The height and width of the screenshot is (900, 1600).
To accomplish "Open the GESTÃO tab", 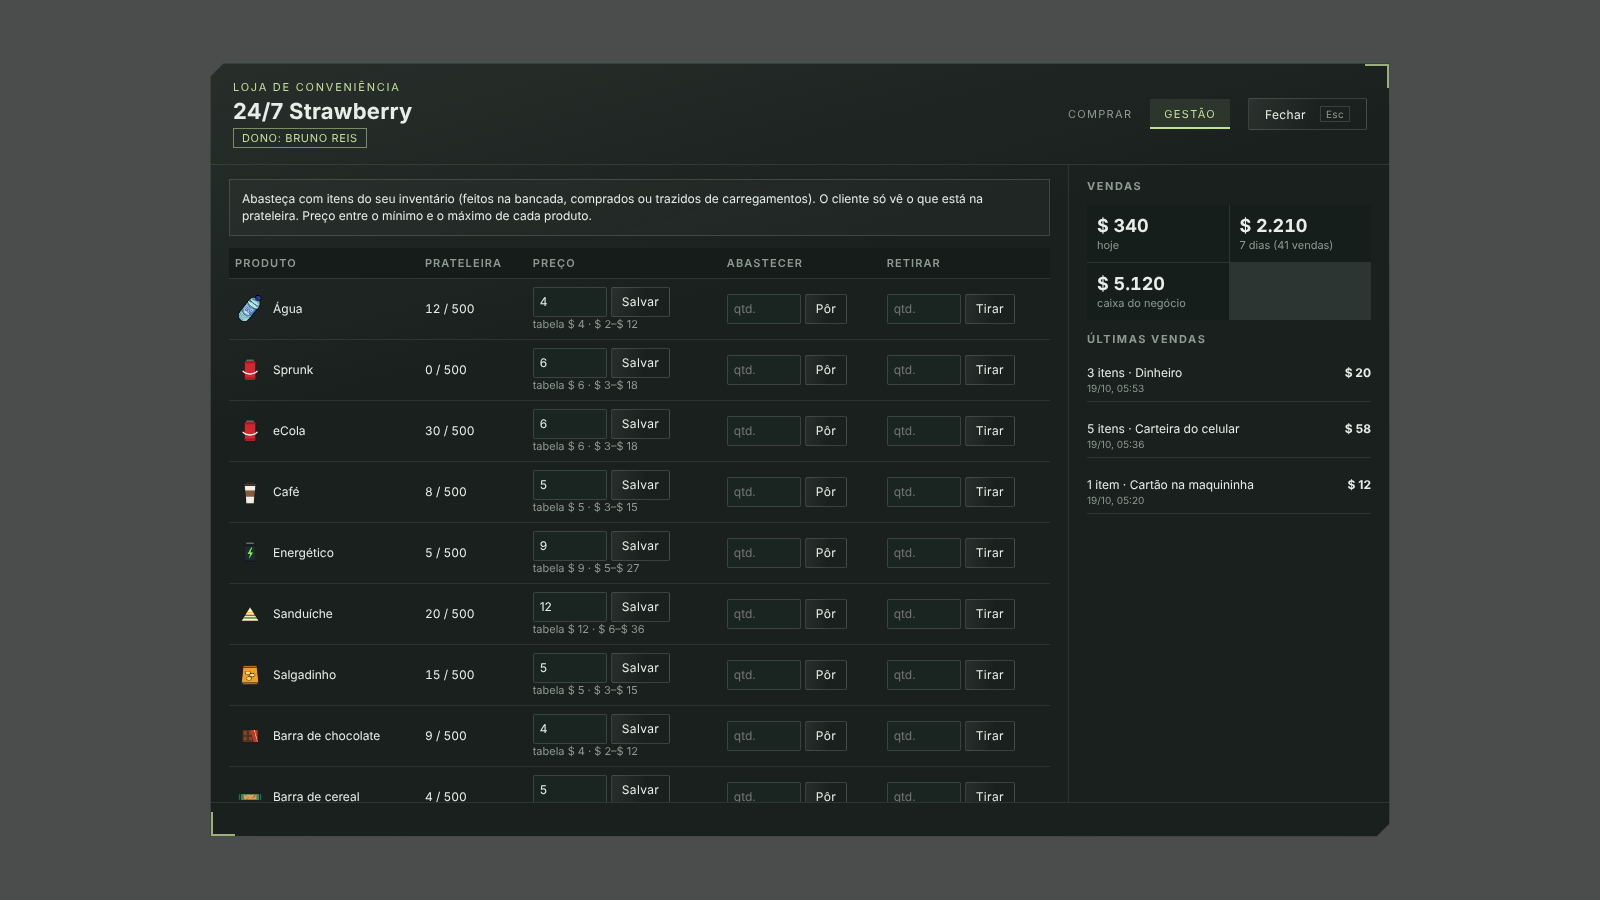I will (1190, 114).
